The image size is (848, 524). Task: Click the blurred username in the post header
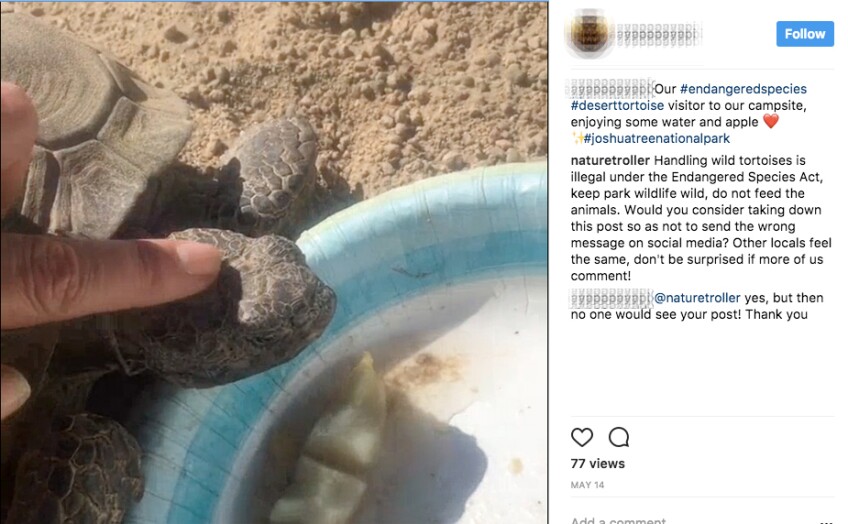[657, 35]
